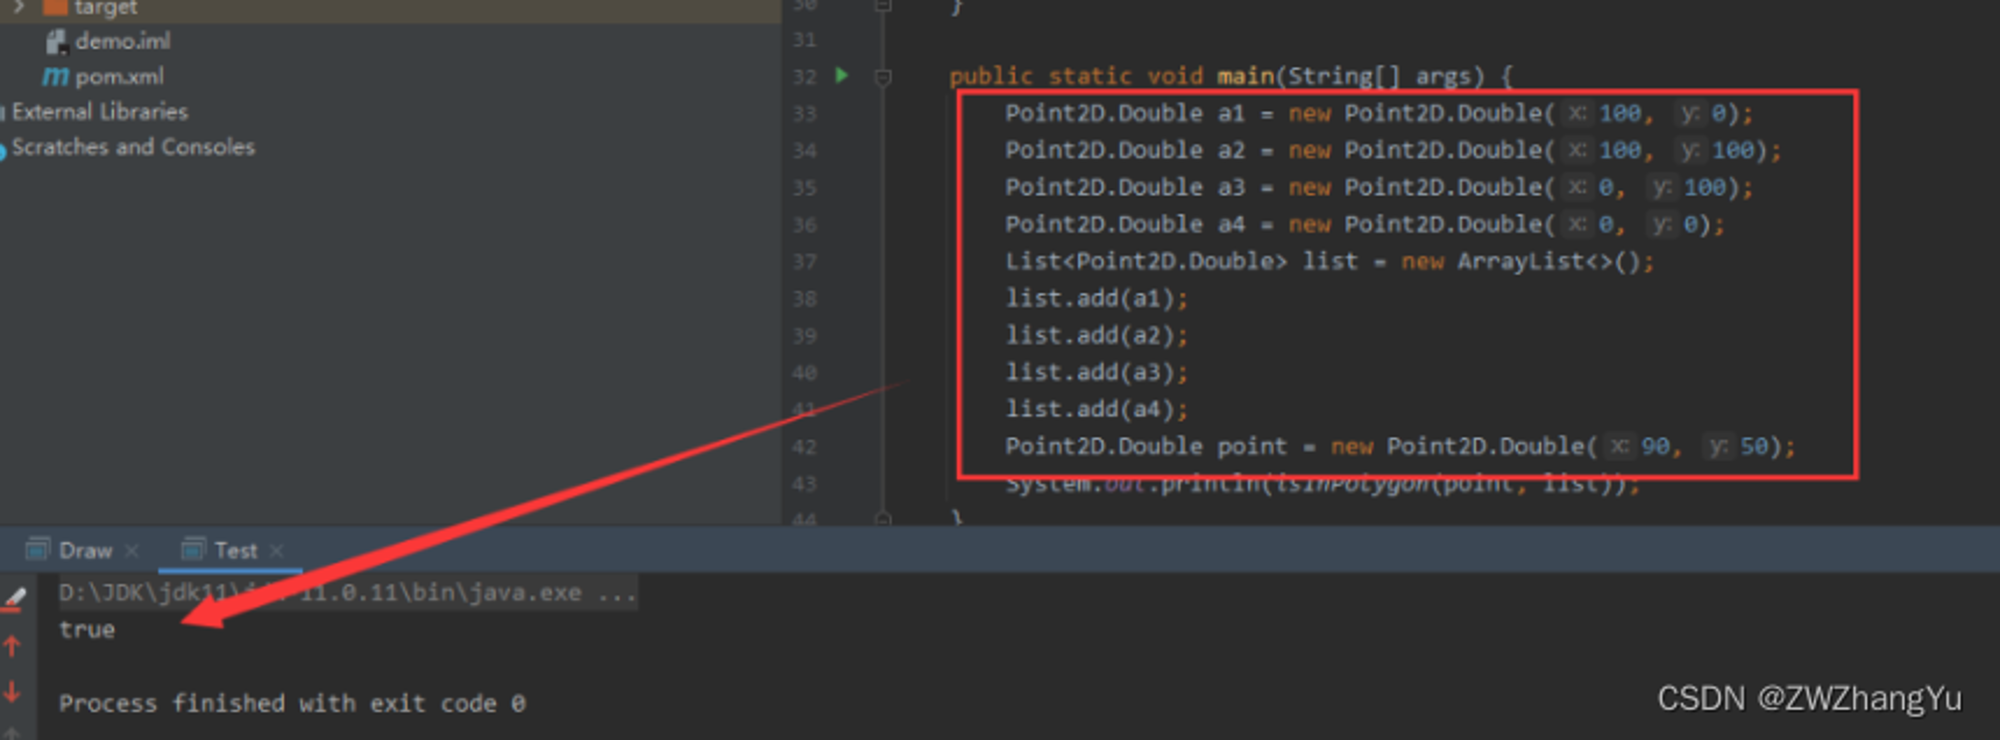Image resolution: width=2000 pixels, height=740 pixels.
Task: Click gutter line number 42
Action: 805,446
